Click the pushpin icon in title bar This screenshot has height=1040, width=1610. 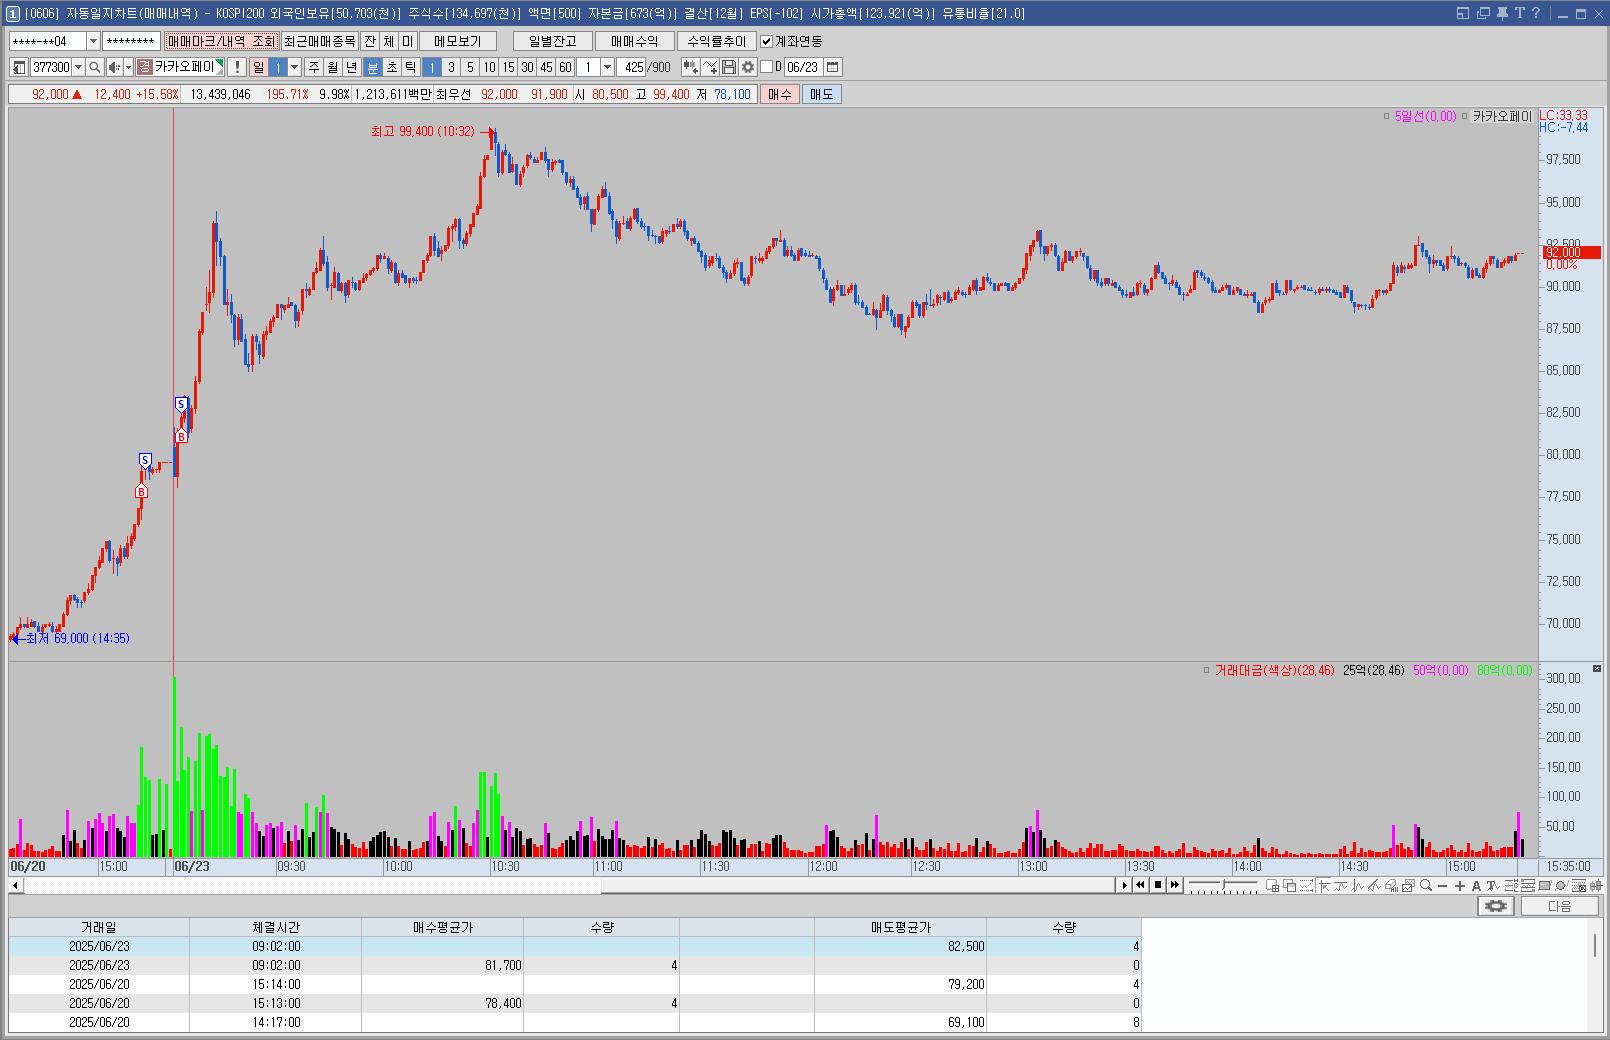[x=1501, y=13]
